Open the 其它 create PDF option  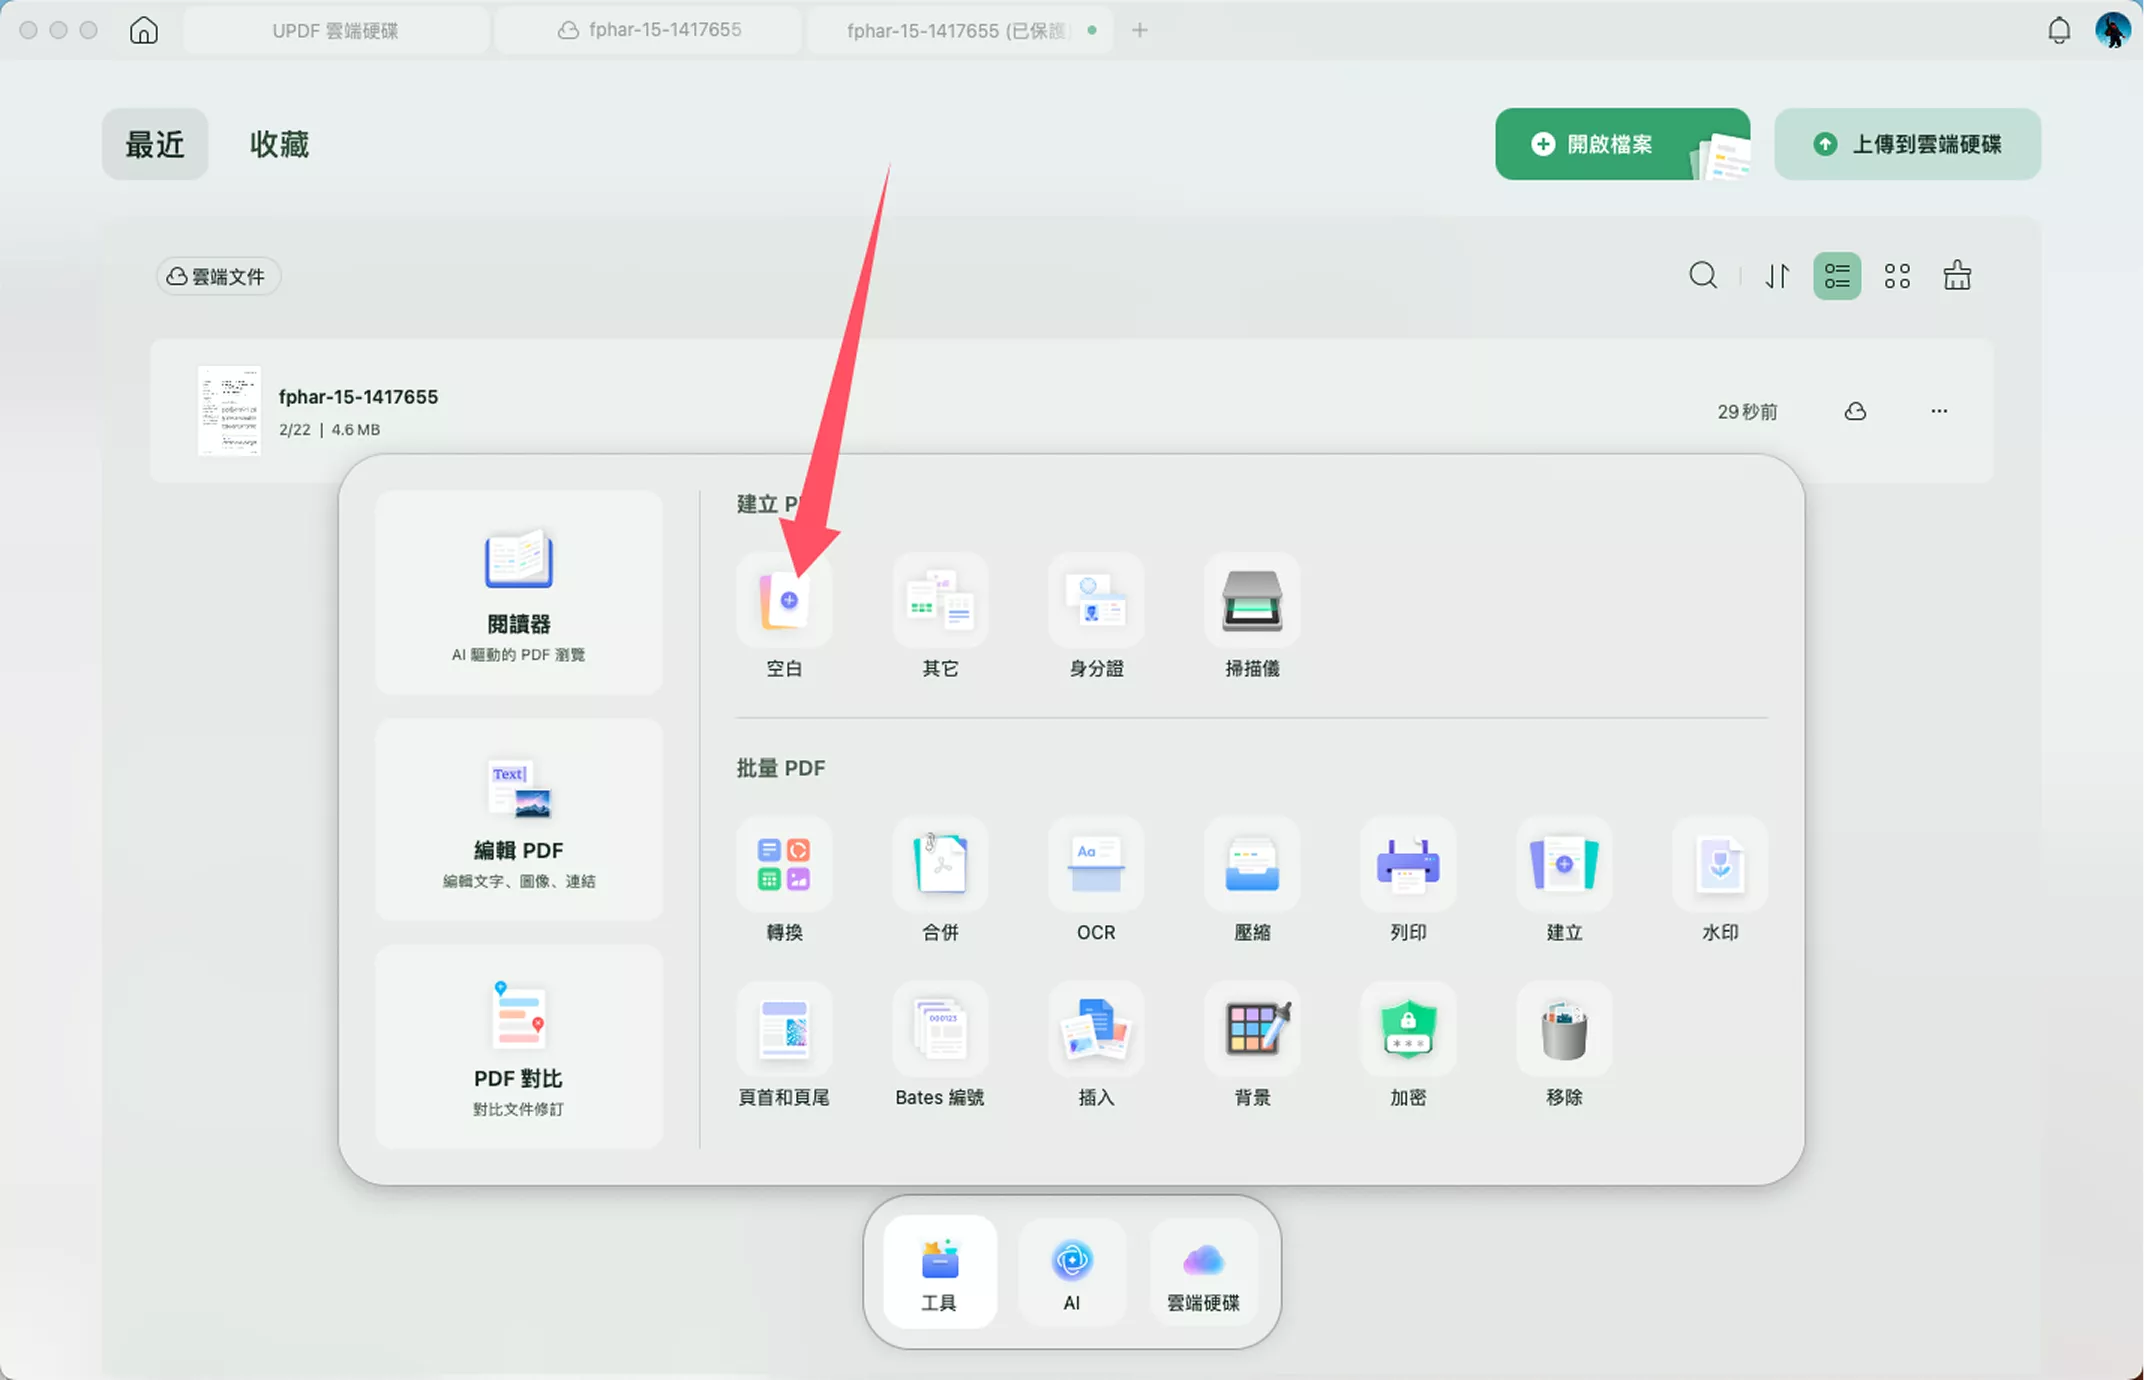coord(940,601)
